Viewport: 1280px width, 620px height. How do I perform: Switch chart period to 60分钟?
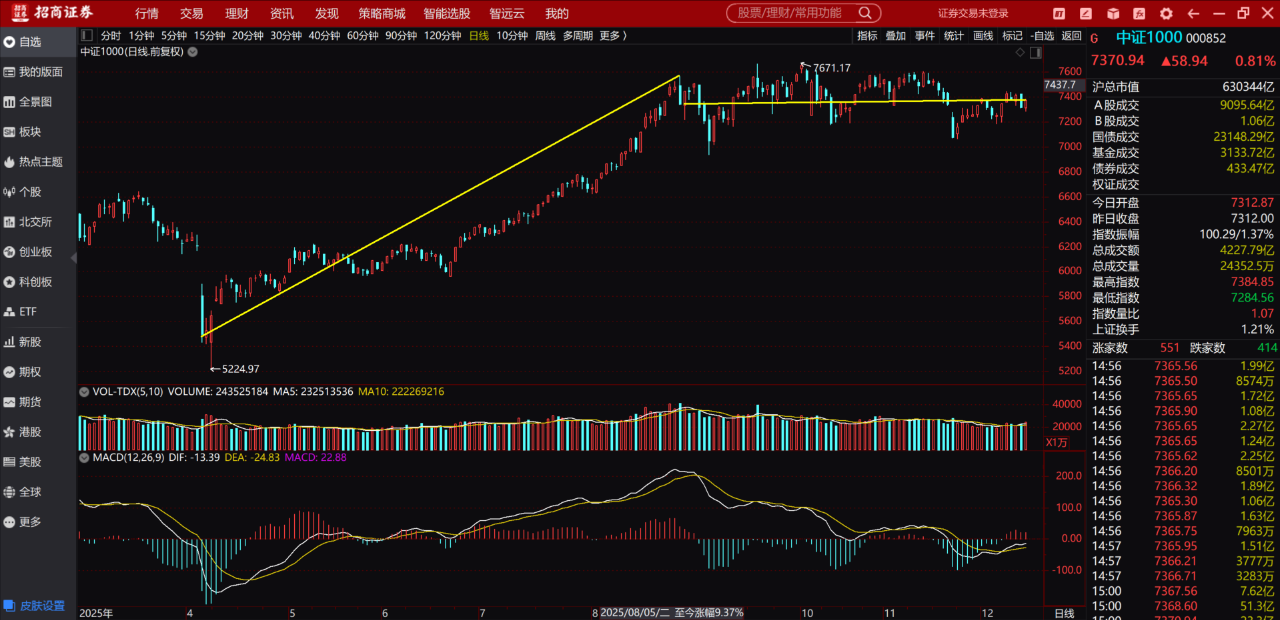(x=362, y=36)
